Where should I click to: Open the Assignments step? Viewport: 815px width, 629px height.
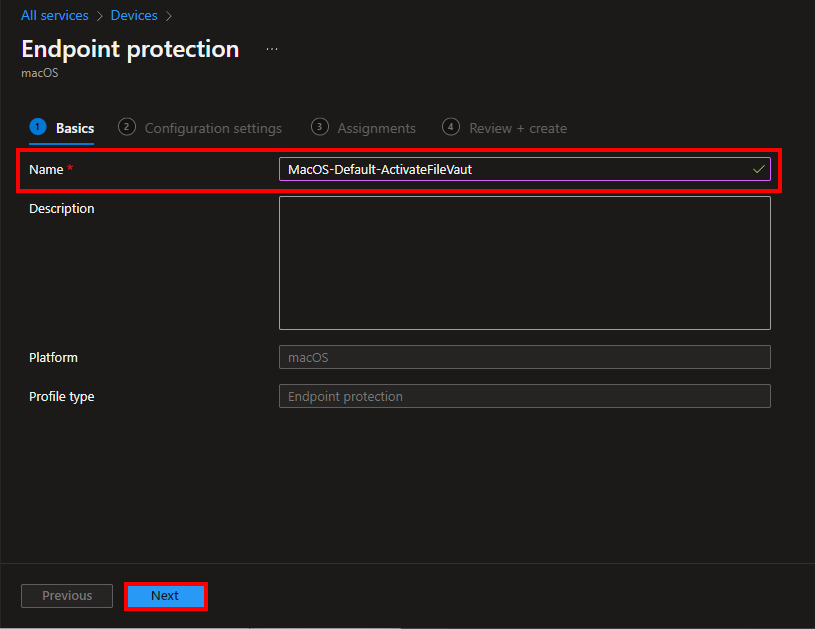pyautogui.click(x=377, y=127)
